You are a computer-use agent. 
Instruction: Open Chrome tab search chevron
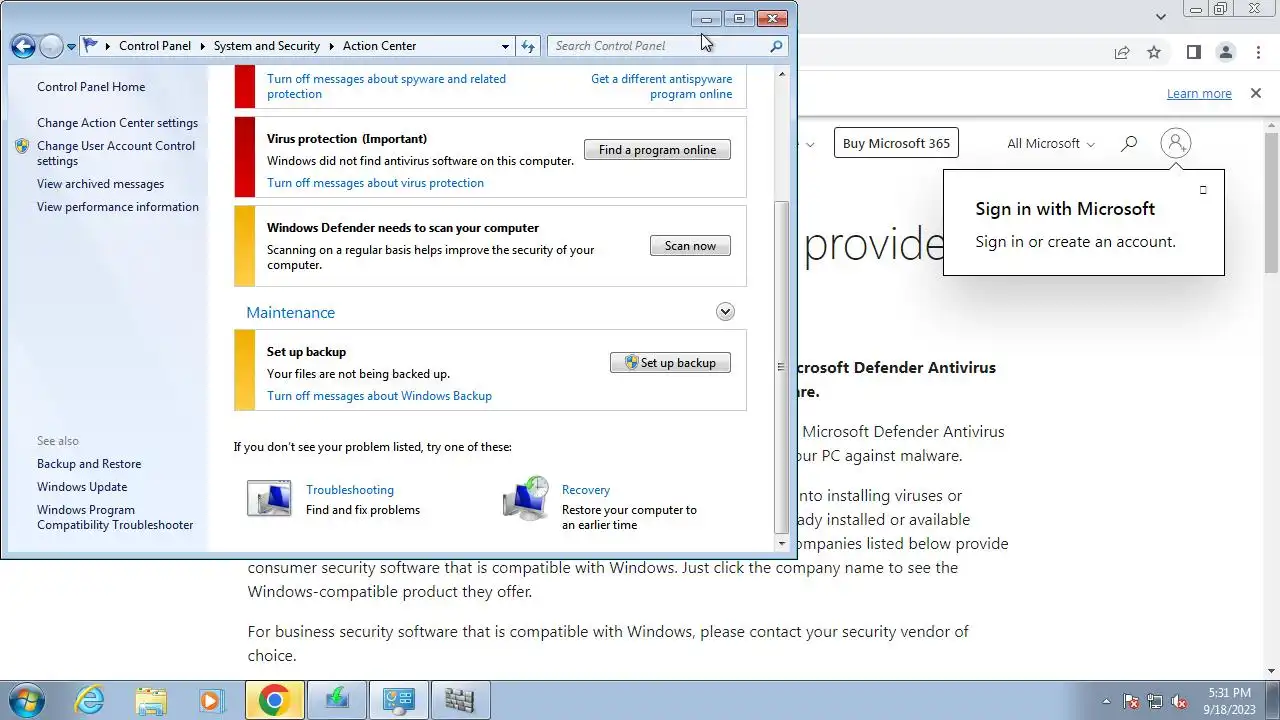[1161, 16]
